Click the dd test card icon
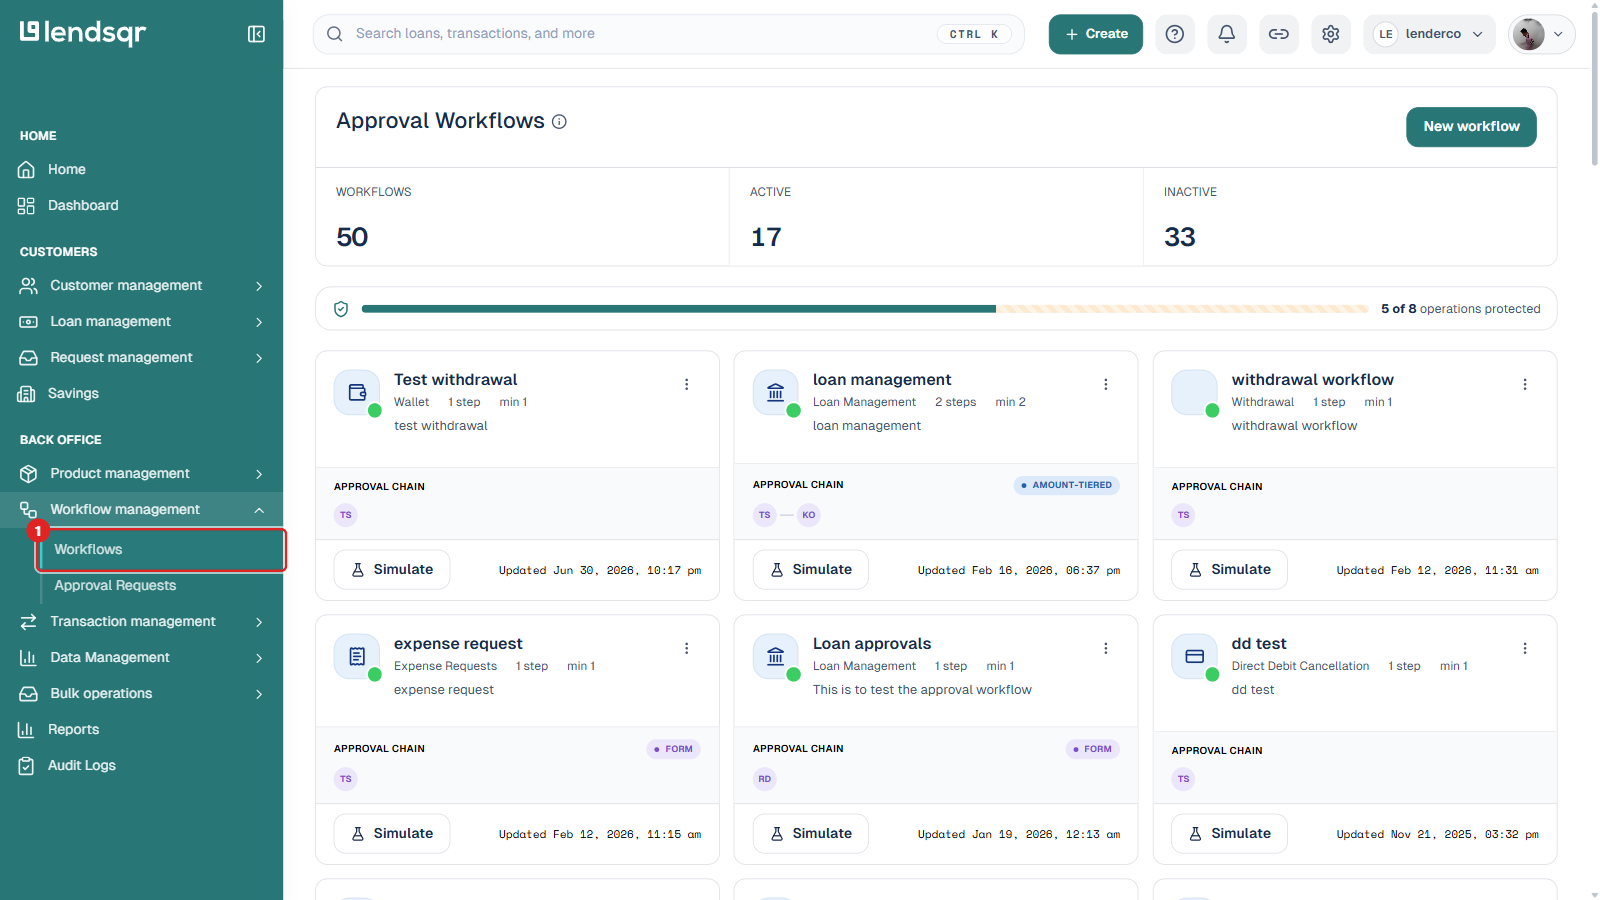The height and width of the screenshot is (900, 1600). pos(1195,657)
